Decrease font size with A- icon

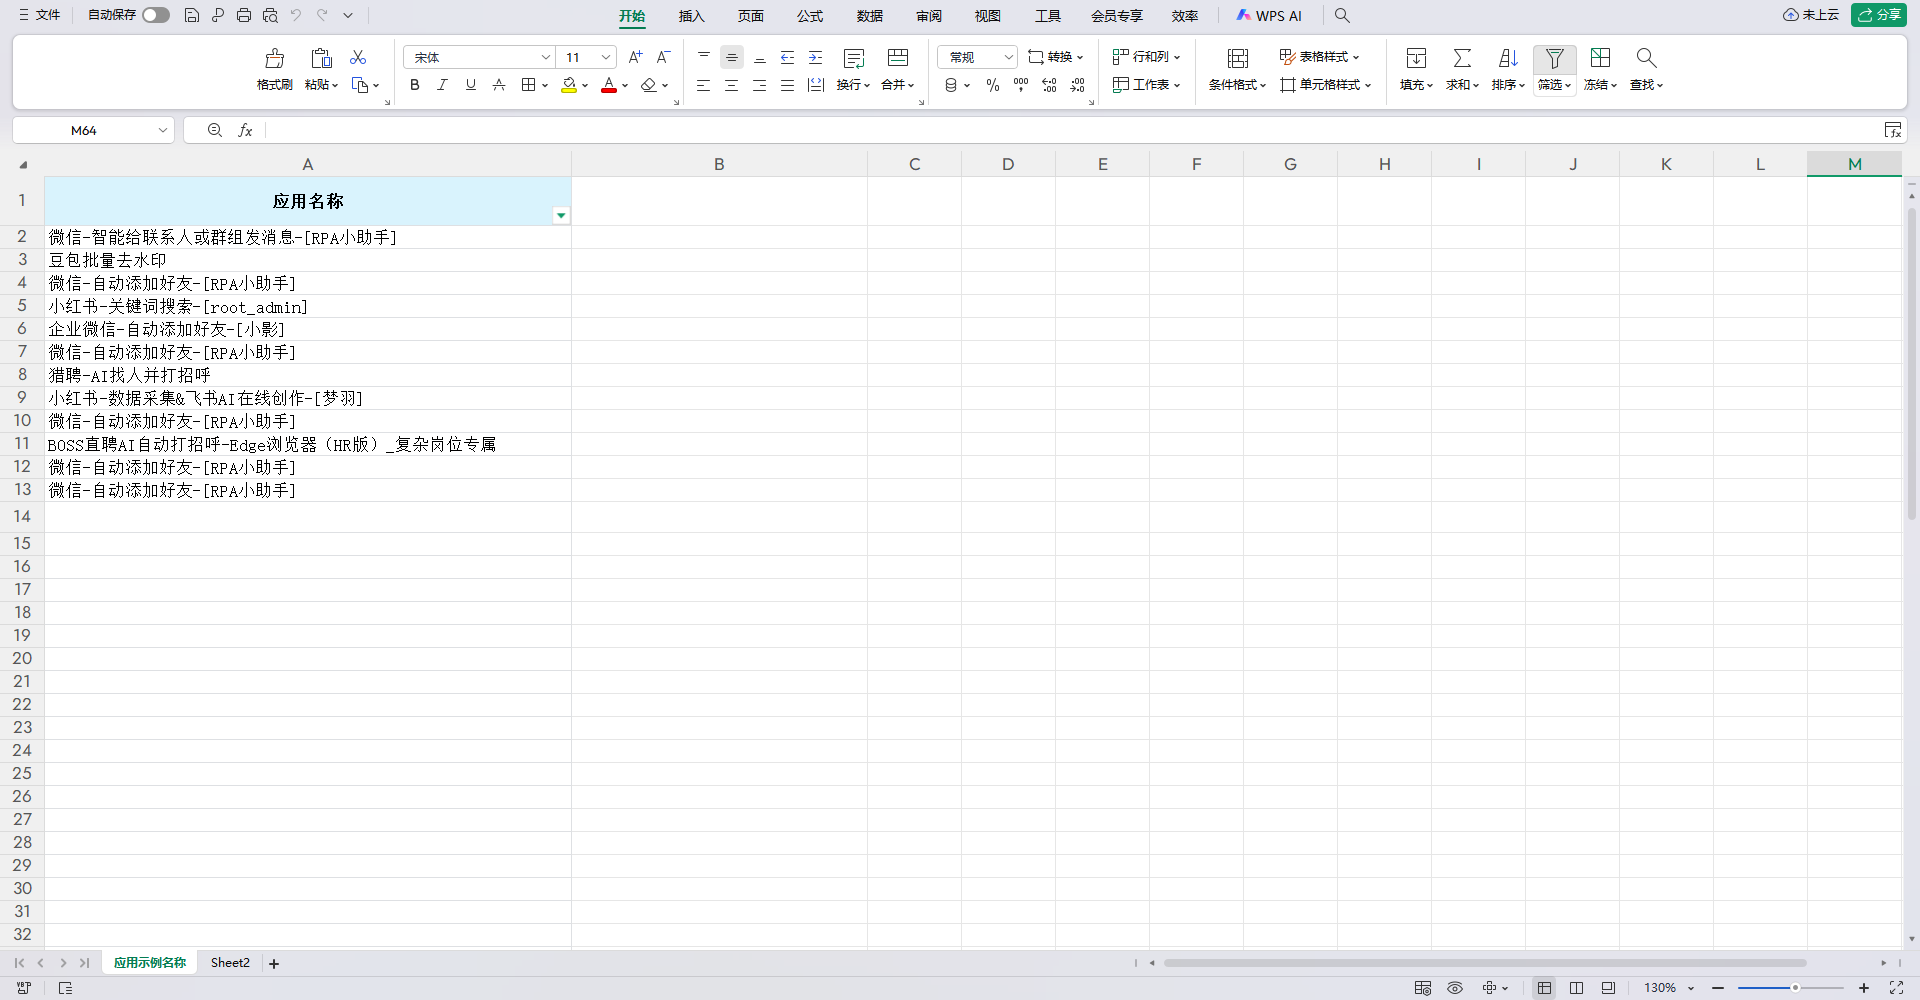pyautogui.click(x=663, y=57)
